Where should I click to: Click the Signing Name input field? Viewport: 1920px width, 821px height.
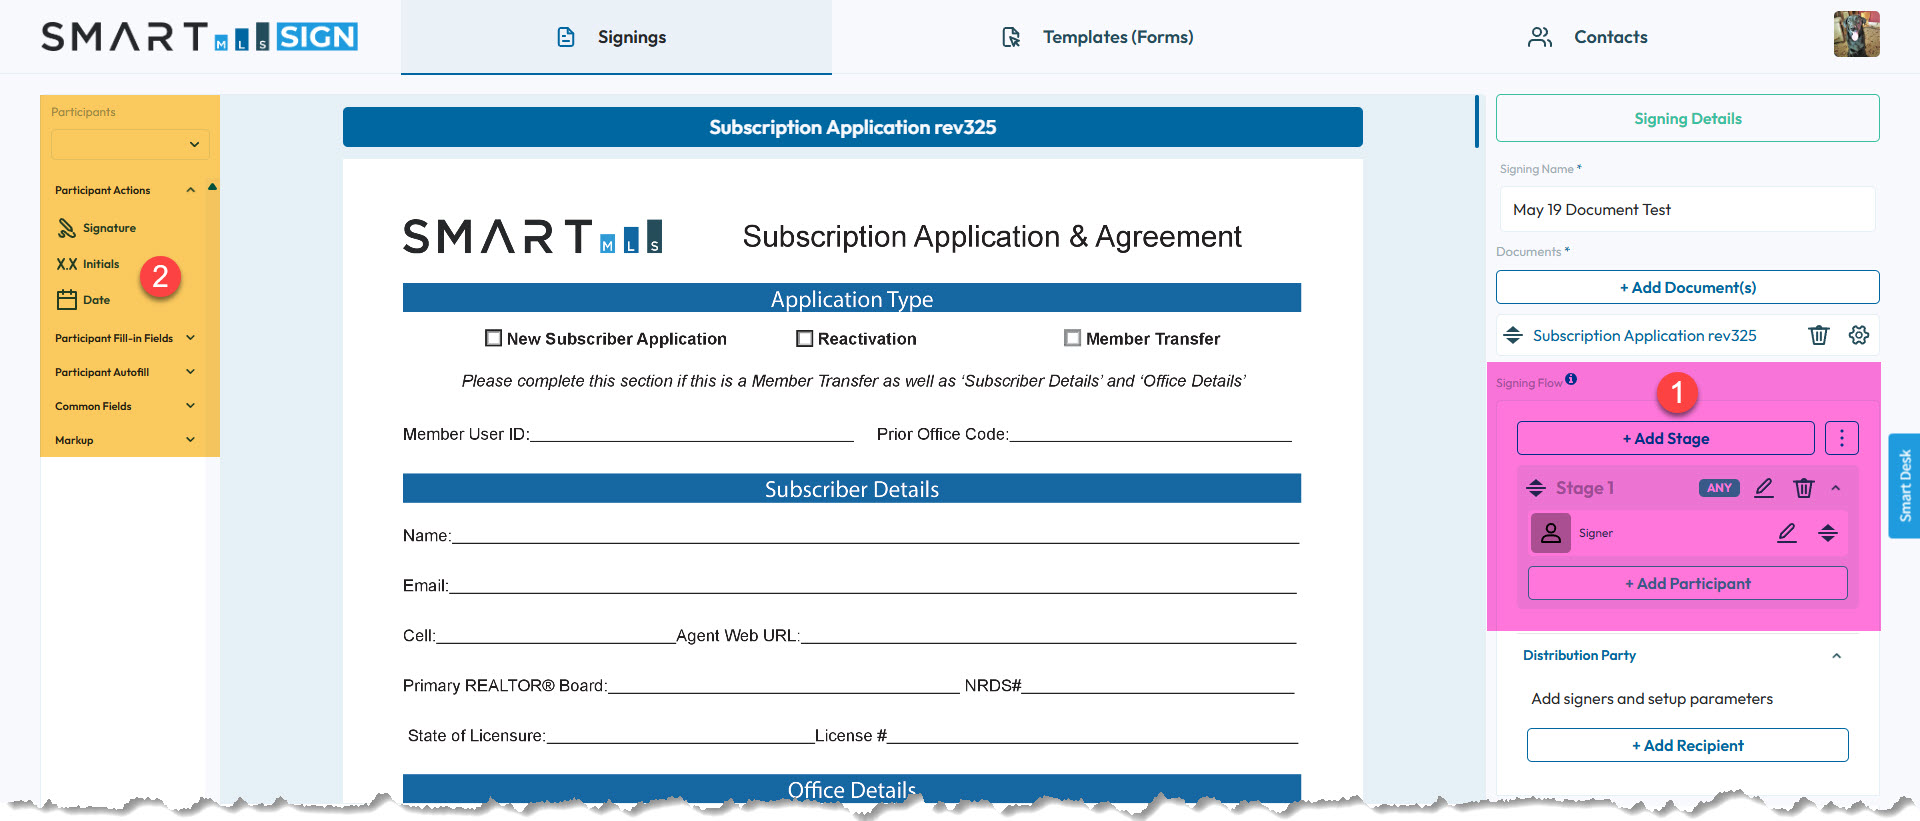coord(1687,210)
